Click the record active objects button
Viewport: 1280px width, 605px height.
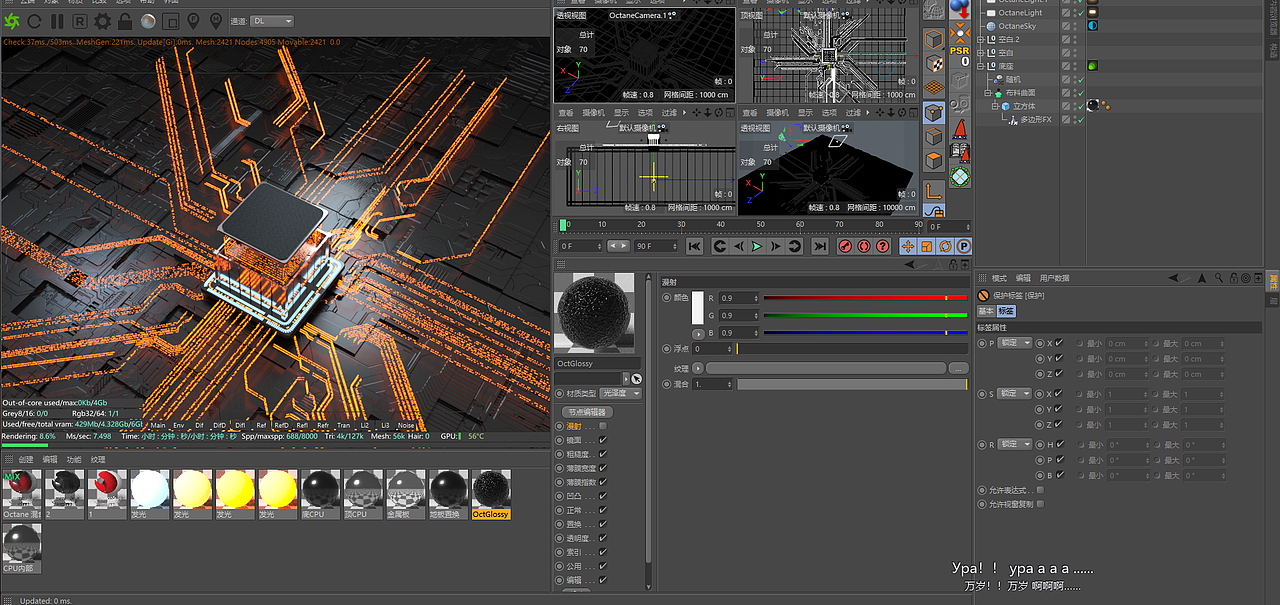845,246
